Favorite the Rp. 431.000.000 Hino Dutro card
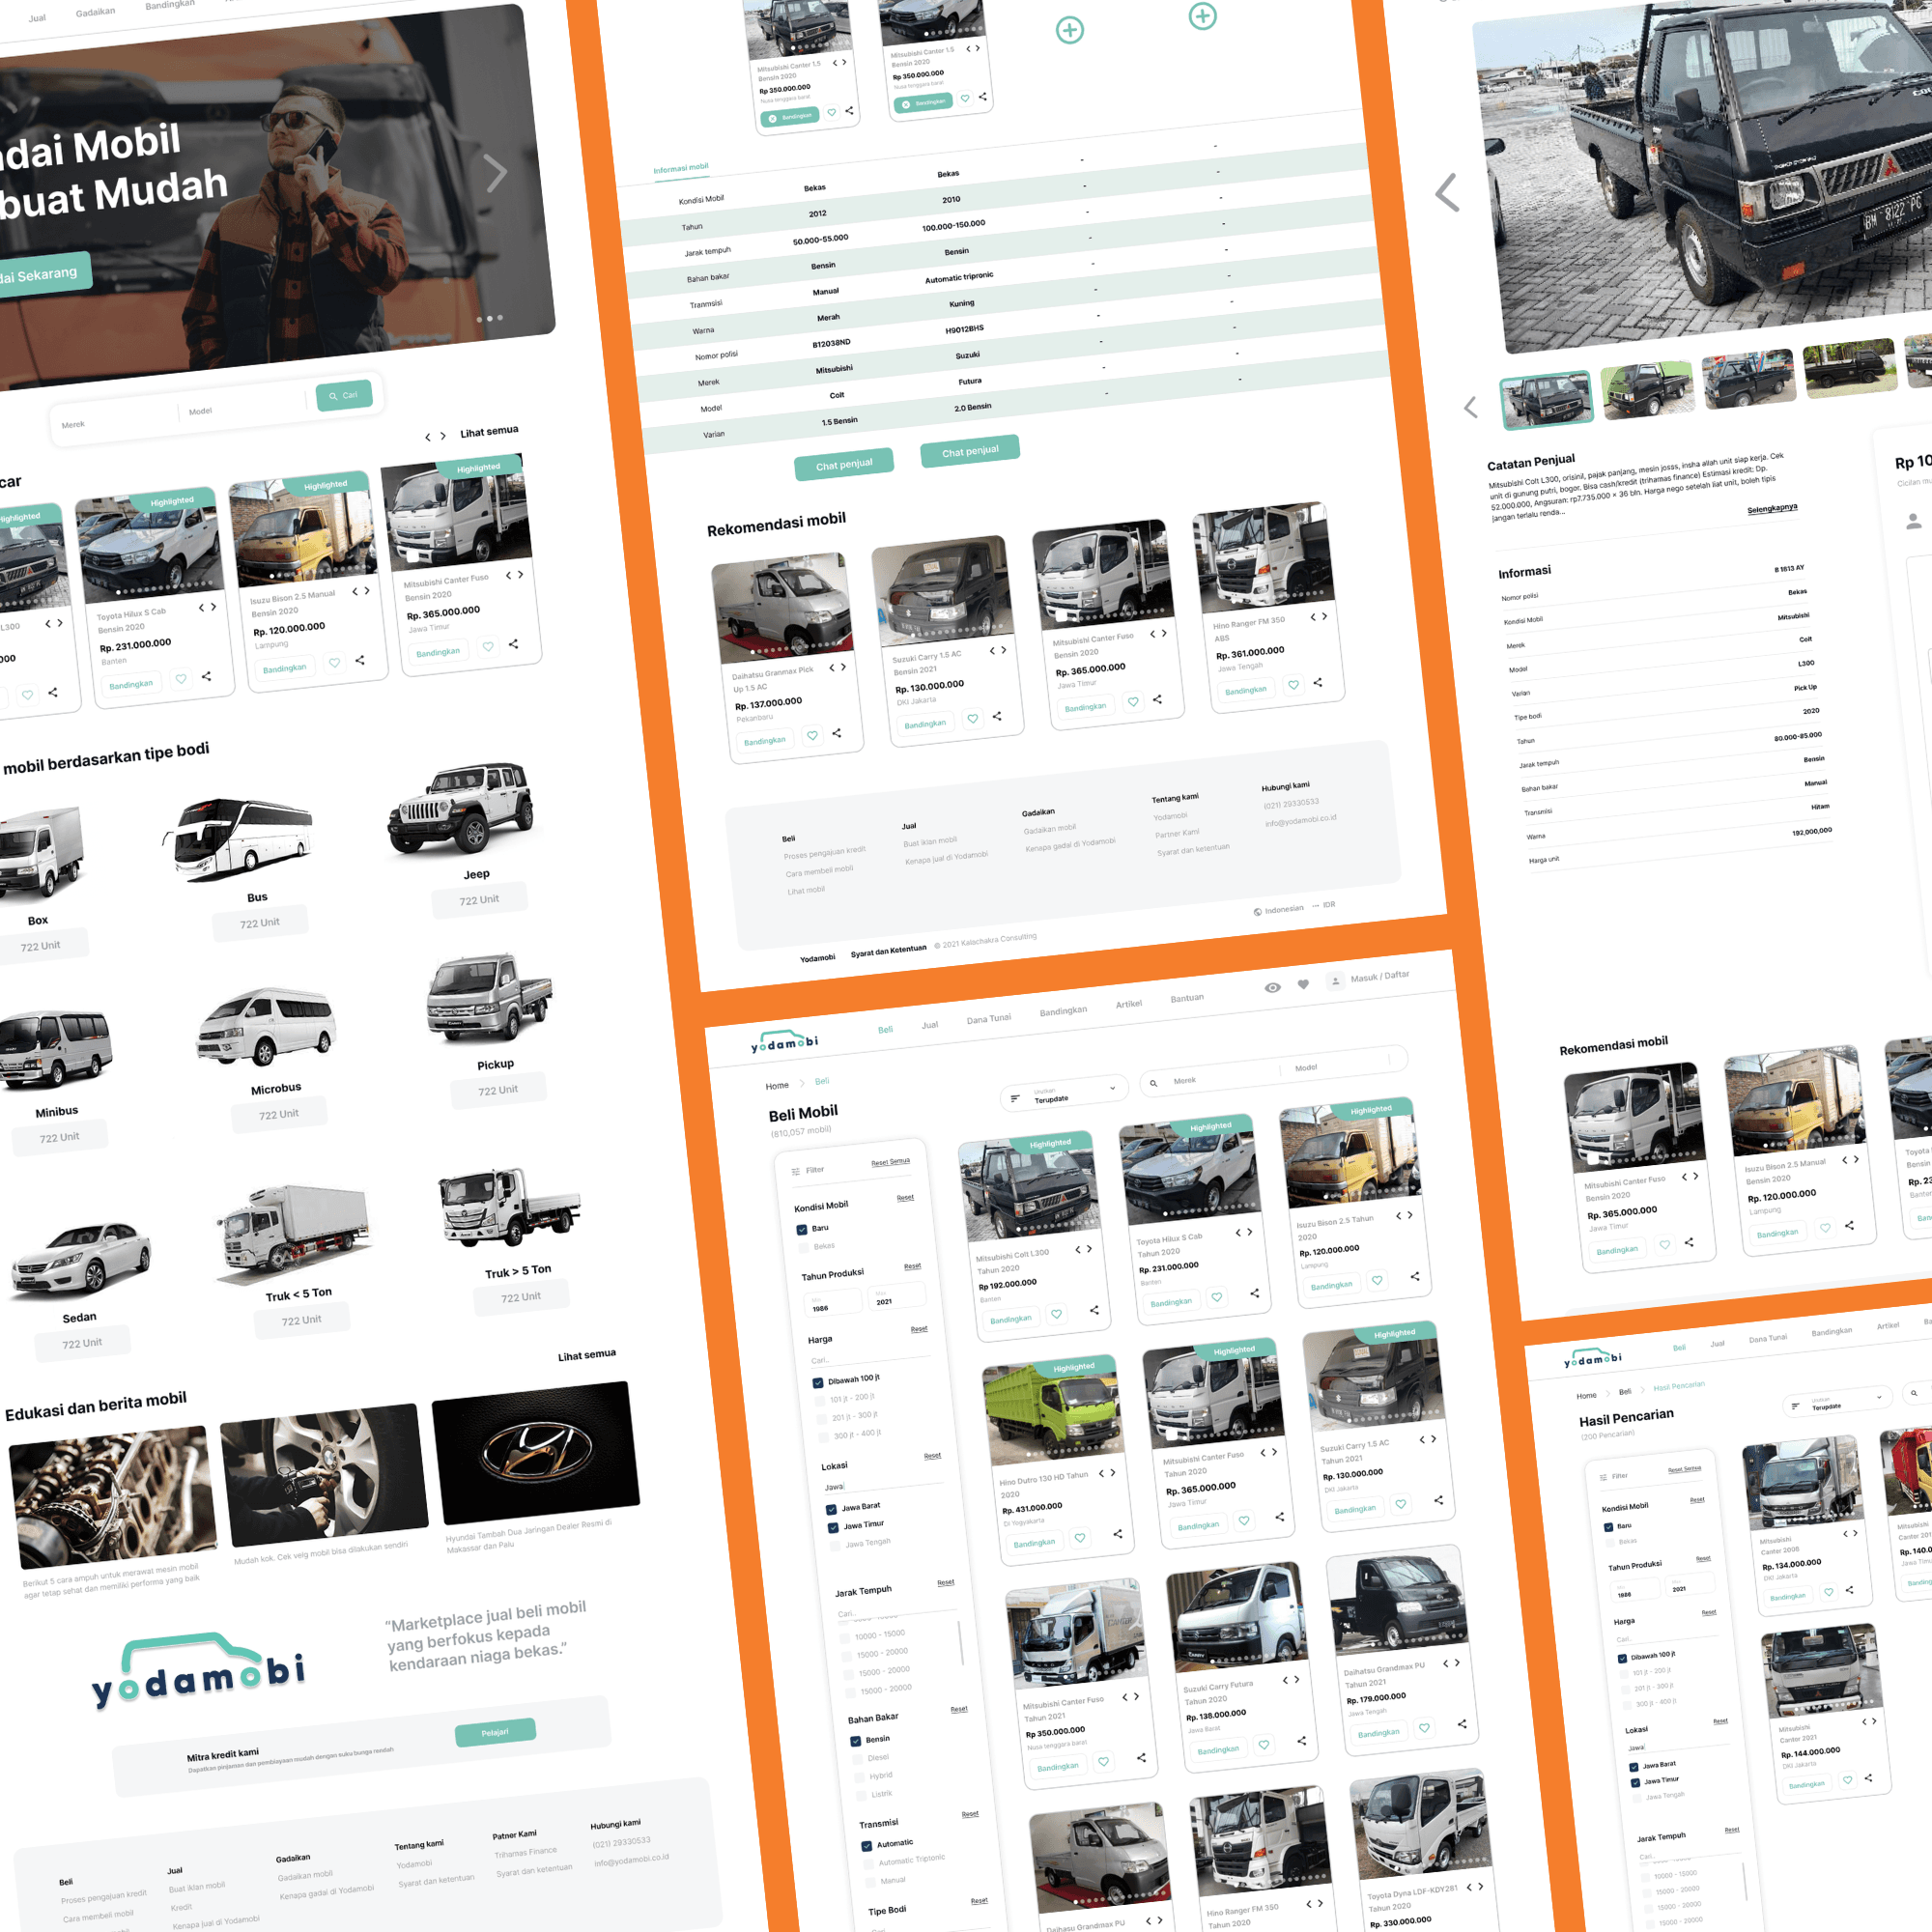Viewport: 1932px width, 1932px height. pos(1080,1538)
